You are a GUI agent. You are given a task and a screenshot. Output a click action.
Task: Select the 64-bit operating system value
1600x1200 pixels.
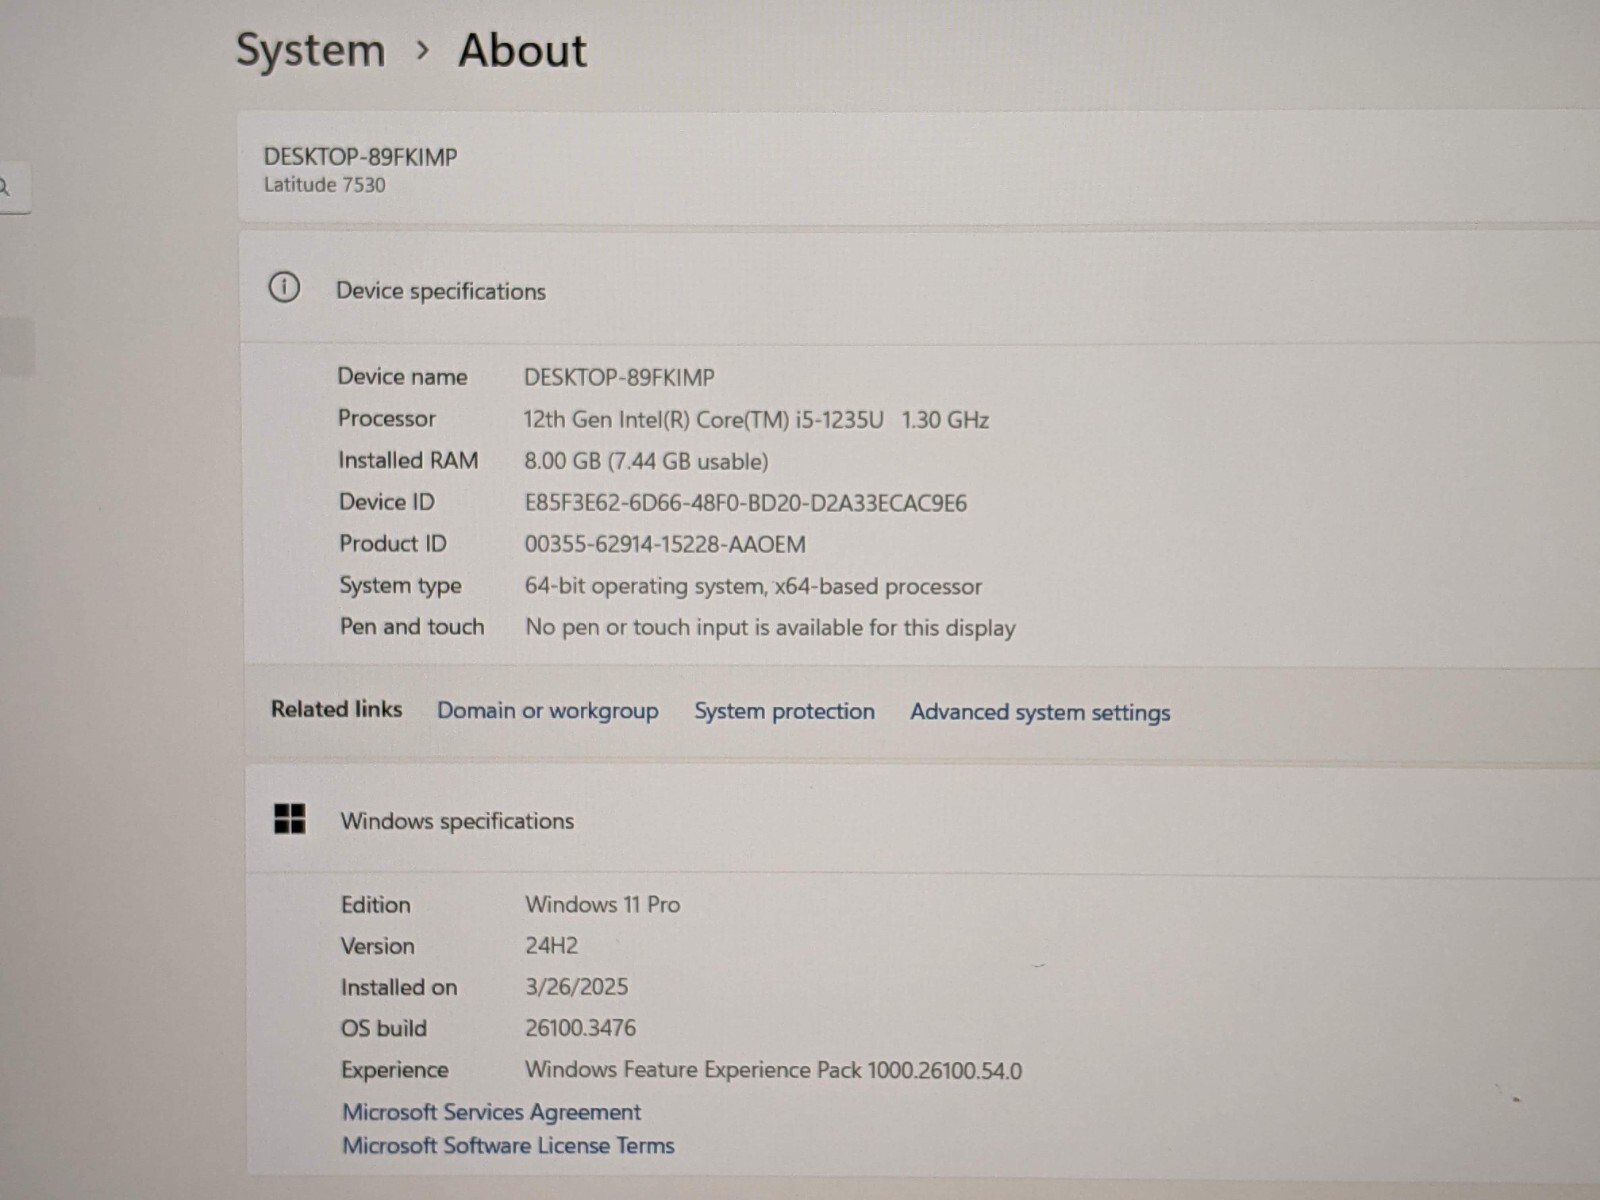(x=753, y=586)
